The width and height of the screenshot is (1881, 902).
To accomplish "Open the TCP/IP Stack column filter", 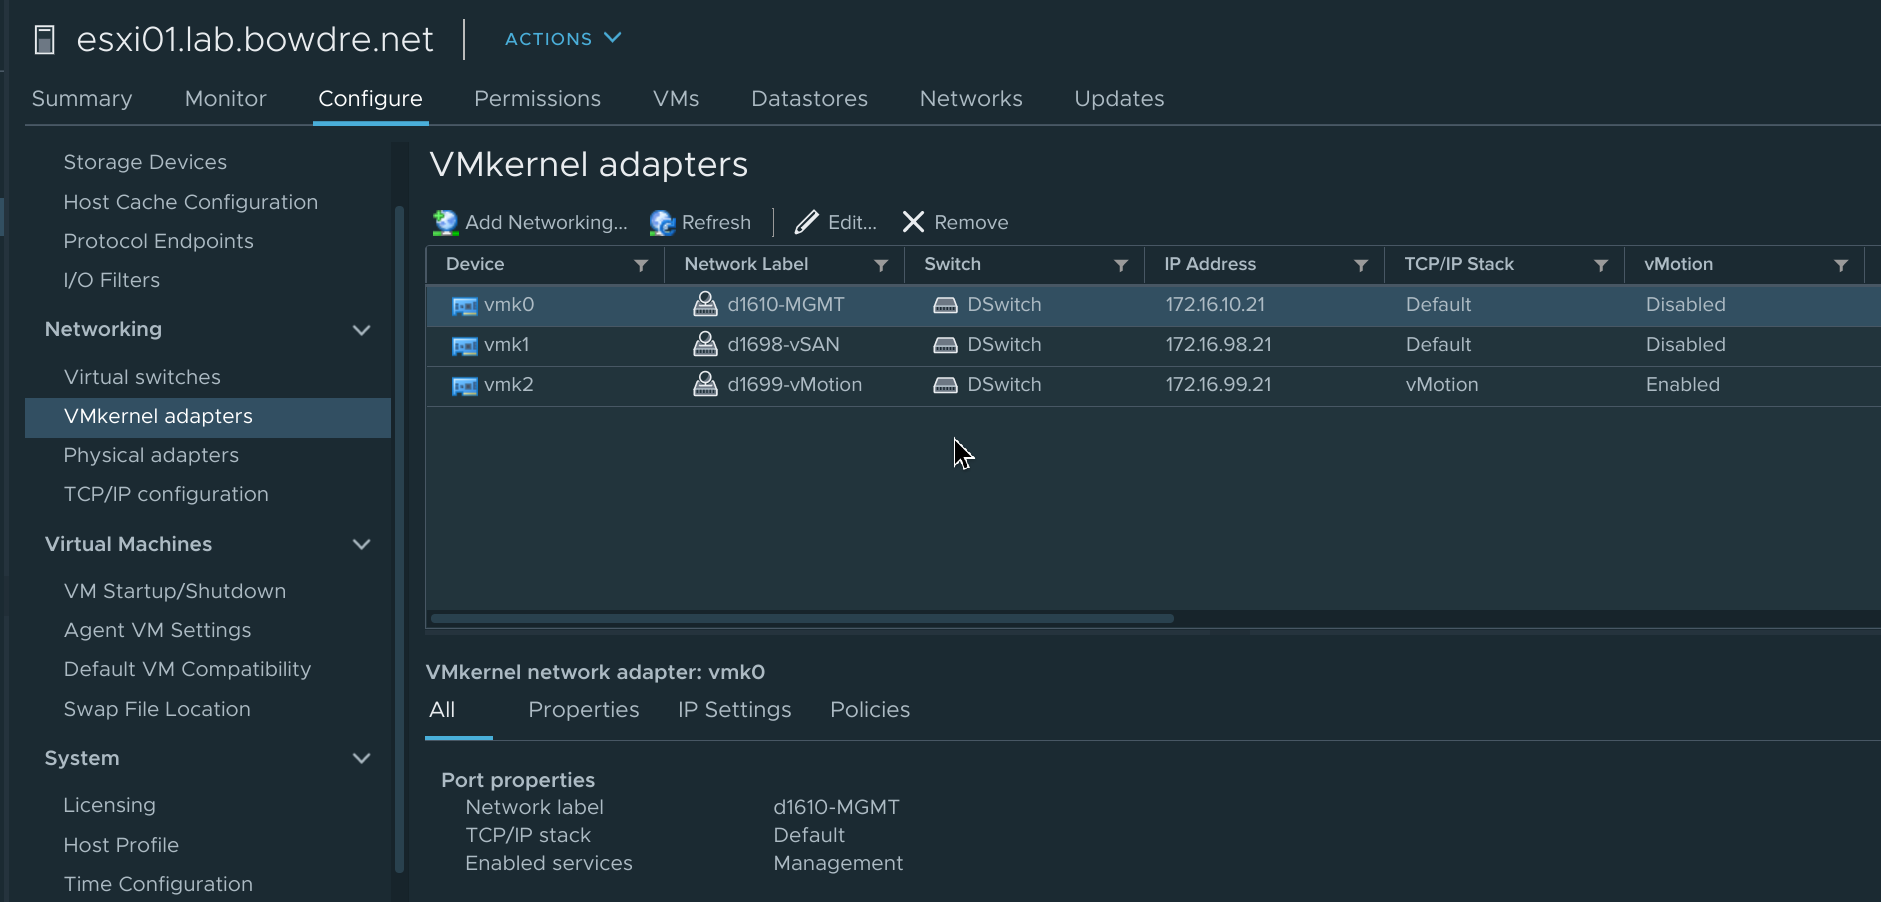I will pos(1601,265).
